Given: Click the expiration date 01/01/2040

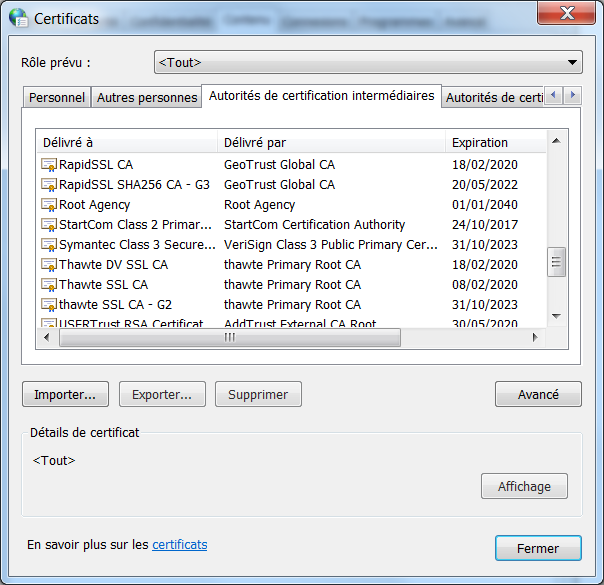Looking at the screenshot, I should (x=485, y=205).
